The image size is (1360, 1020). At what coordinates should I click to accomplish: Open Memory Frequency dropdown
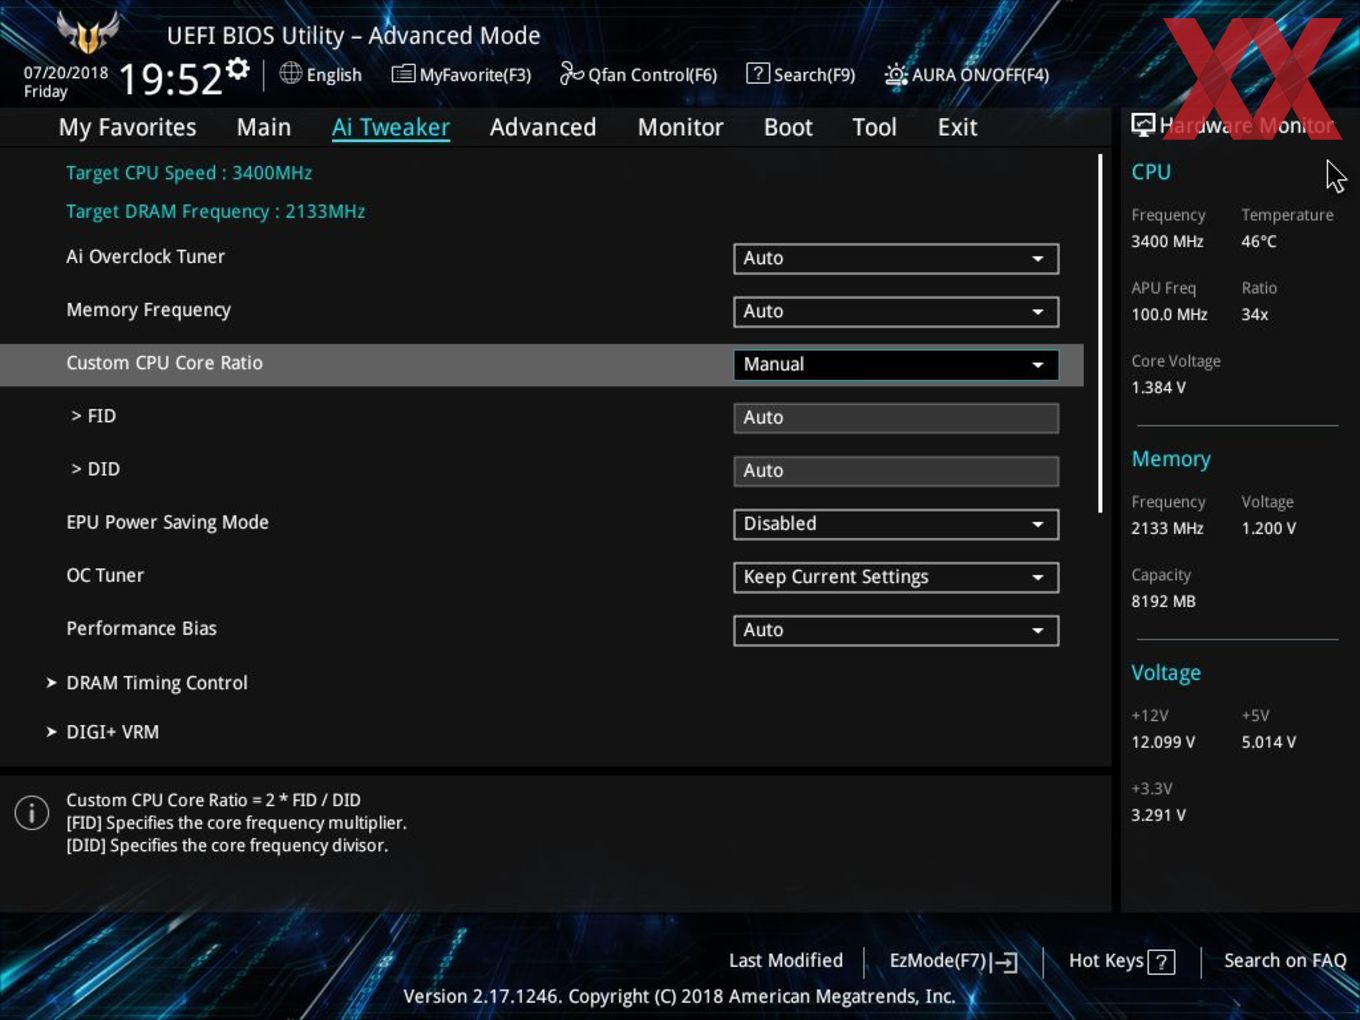896,311
